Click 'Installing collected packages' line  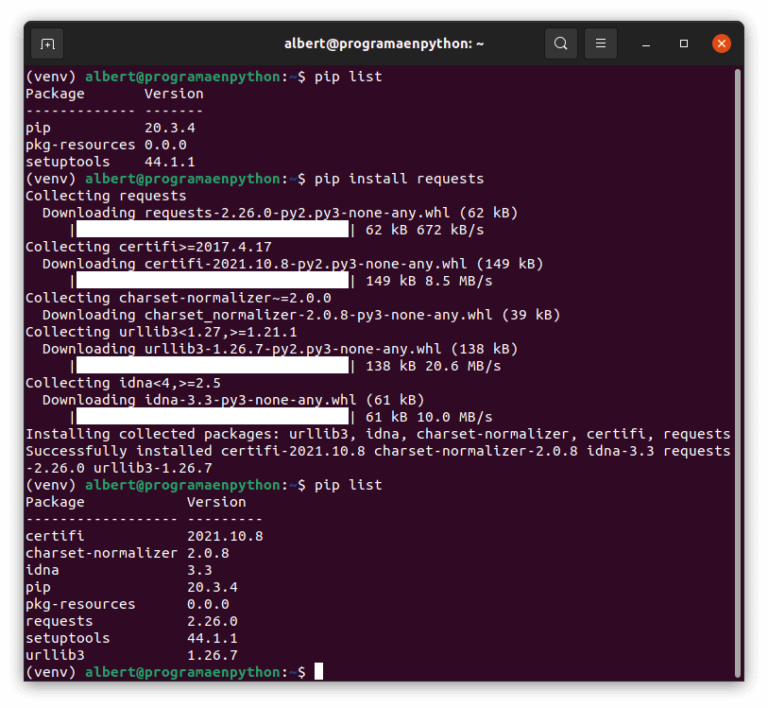pyautogui.click(x=378, y=434)
